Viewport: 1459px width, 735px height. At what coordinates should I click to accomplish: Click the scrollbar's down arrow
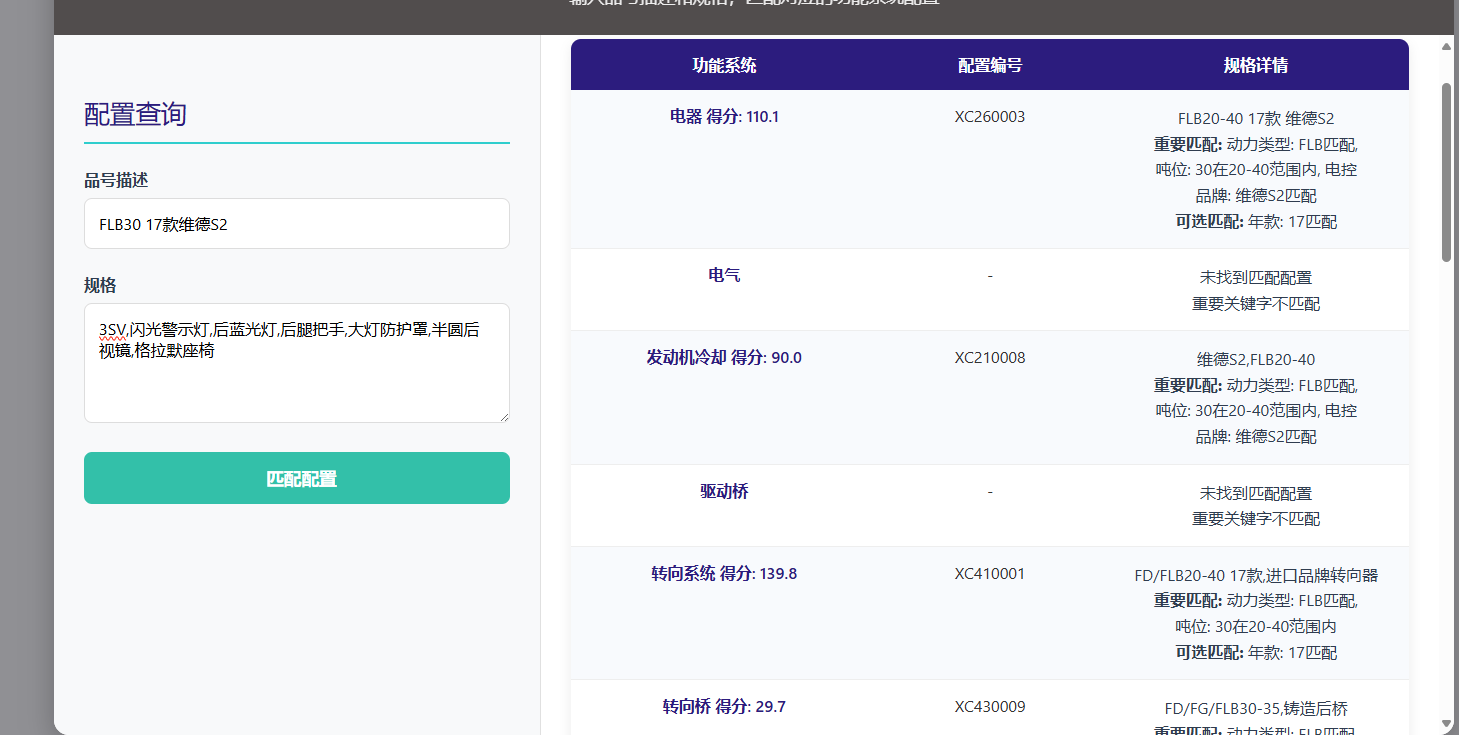(x=1446, y=723)
